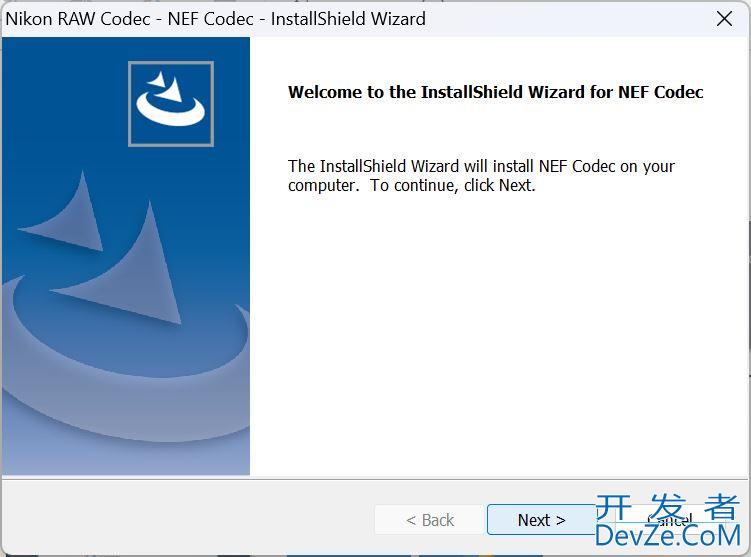This screenshot has height=557, width=751.
Task: Click the welcome heading for NEF Codec
Action: (496, 92)
